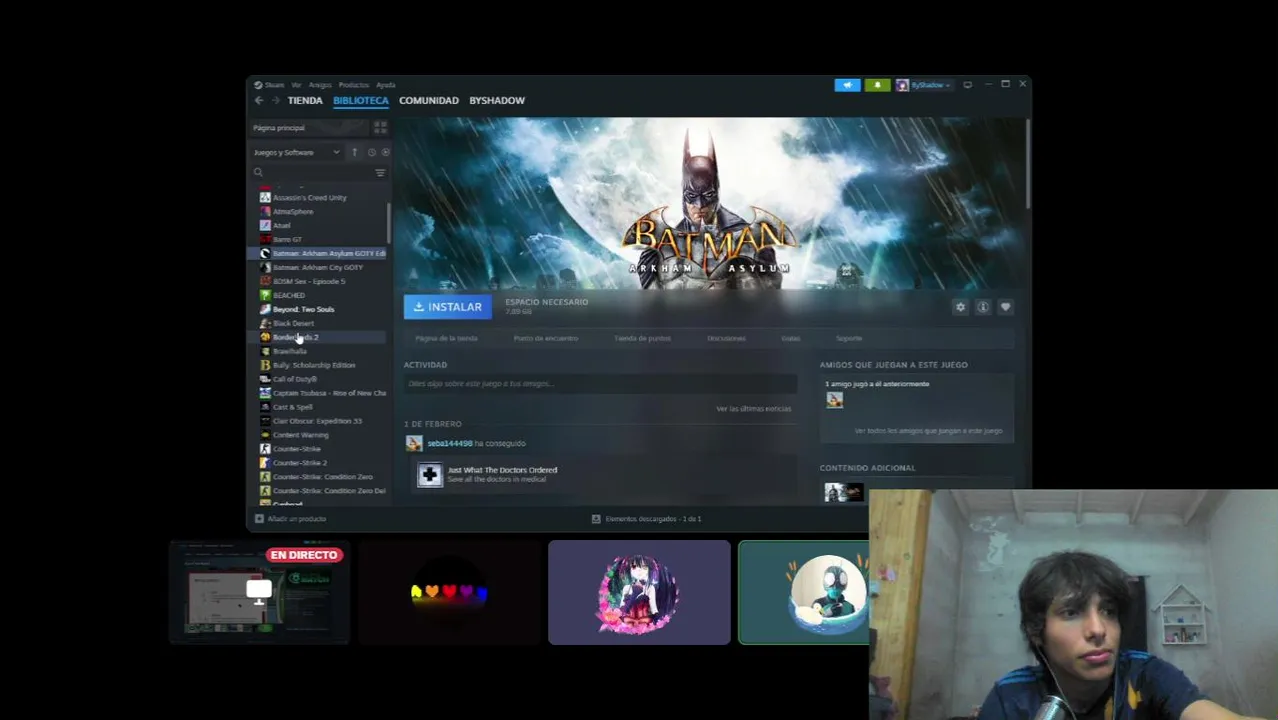Add game to favorites heart icon
Viewport: 1278px width, 720px height.
click(x=1005, y=307)
